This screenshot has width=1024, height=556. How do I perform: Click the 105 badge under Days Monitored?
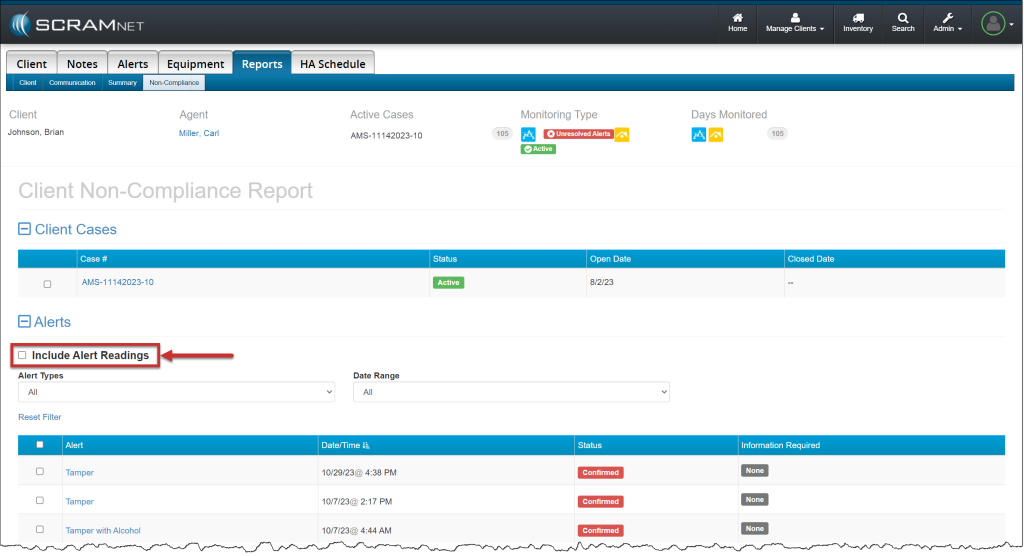(777, 133)
